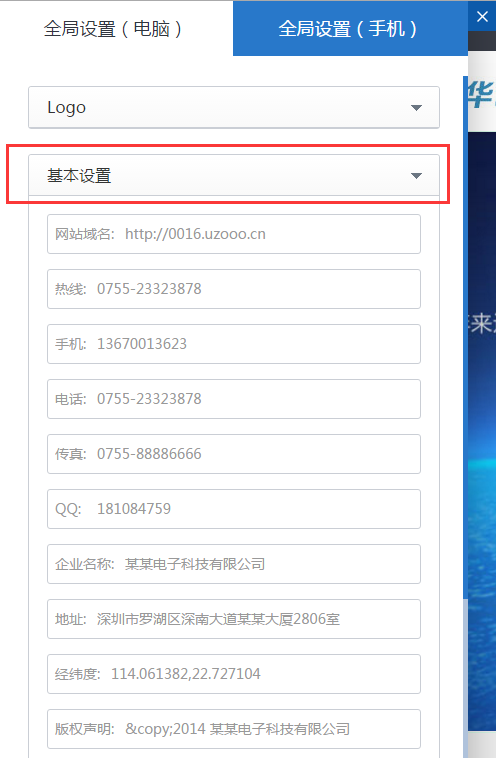Click the partial site logo in preview
This screenshot has width=496, height=758.
pos(481,95)
